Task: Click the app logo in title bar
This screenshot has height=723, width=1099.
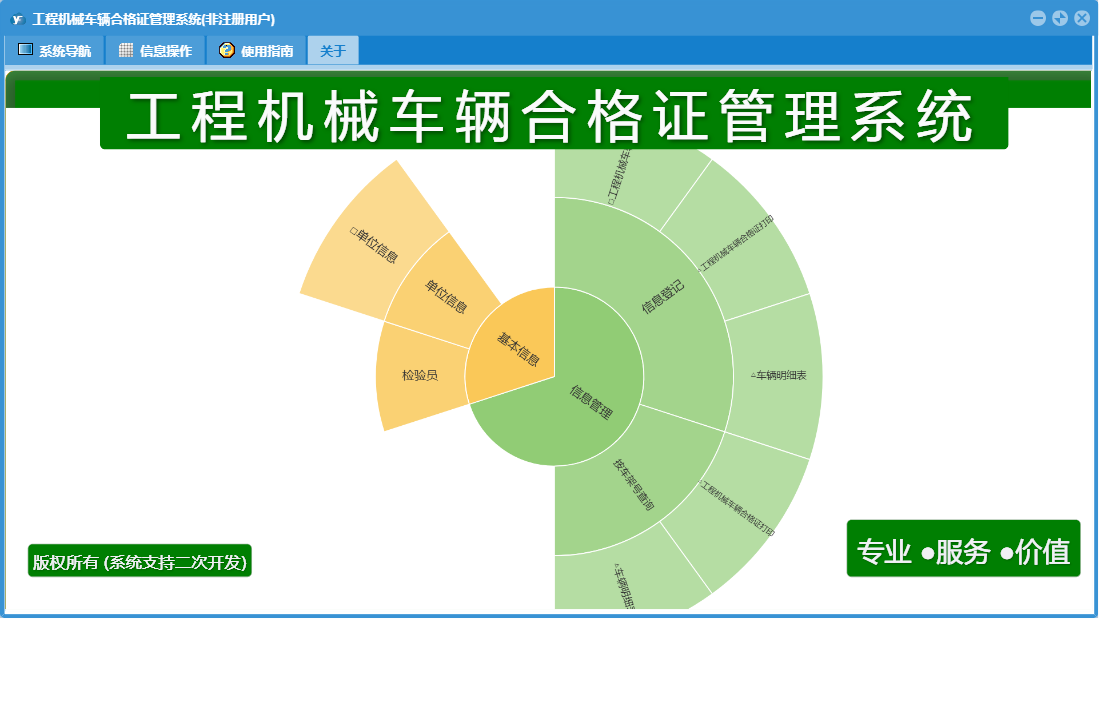Action: 18,19
